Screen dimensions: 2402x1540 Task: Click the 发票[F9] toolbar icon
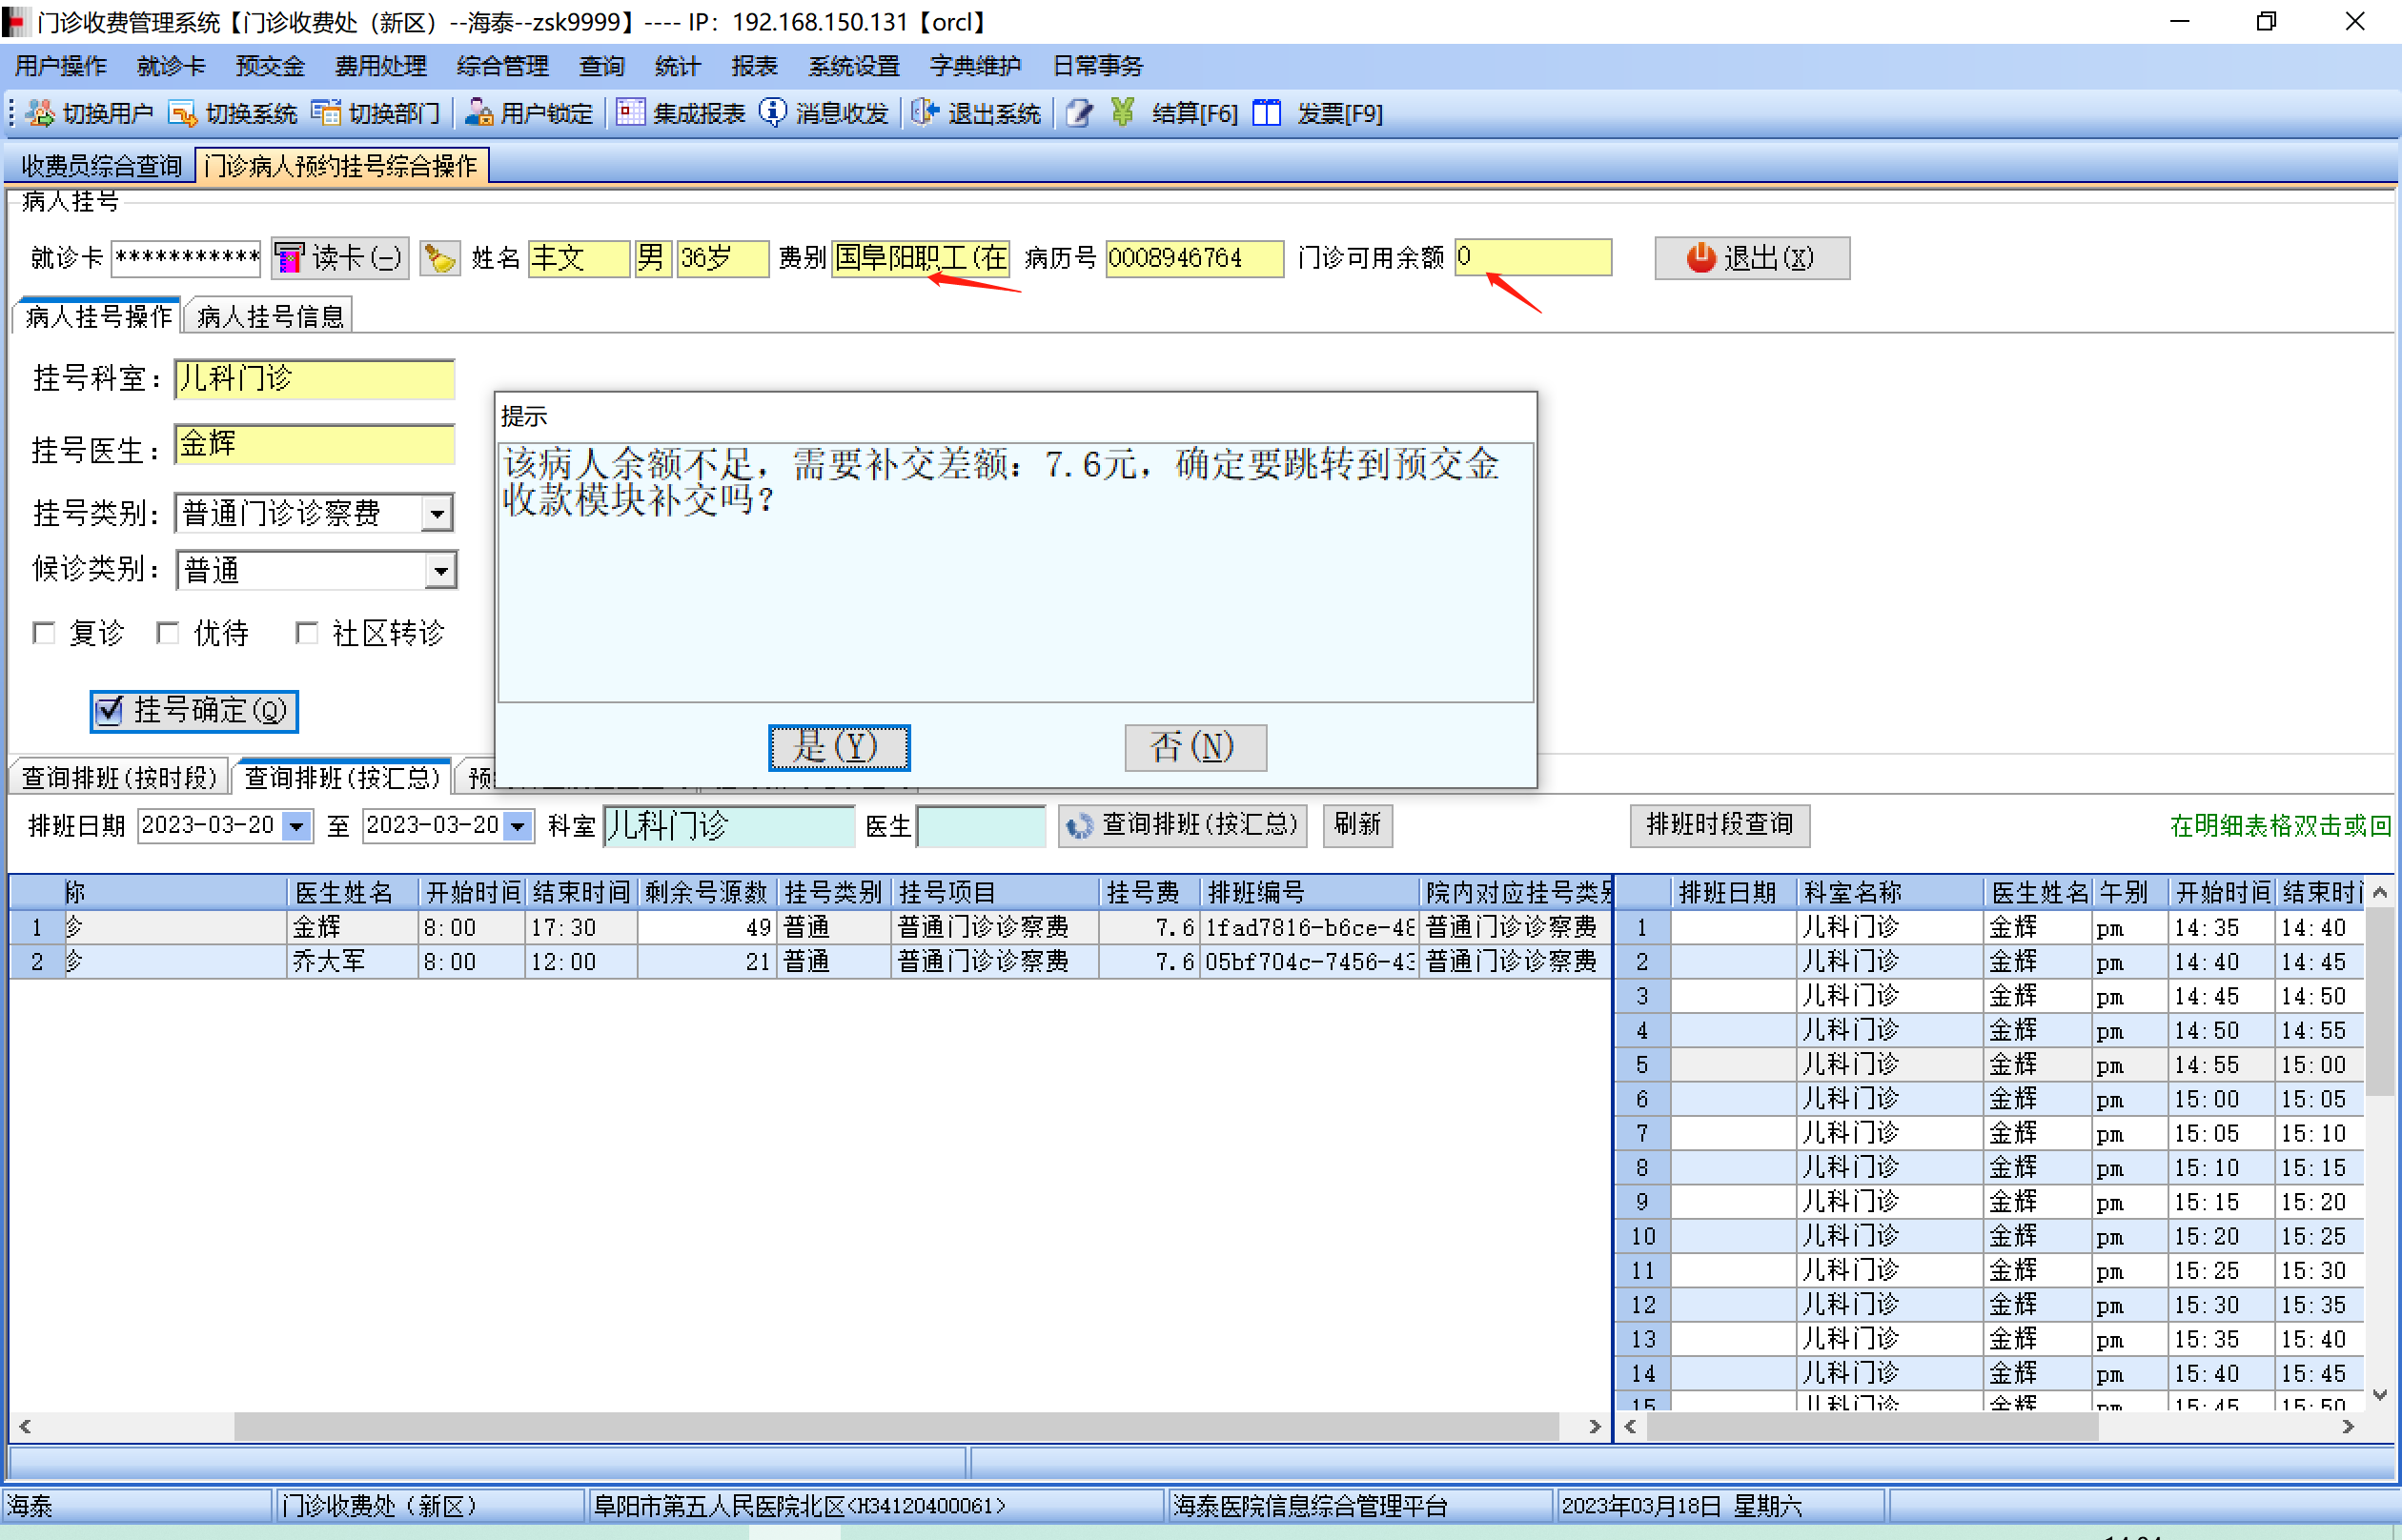point(1267,113)
